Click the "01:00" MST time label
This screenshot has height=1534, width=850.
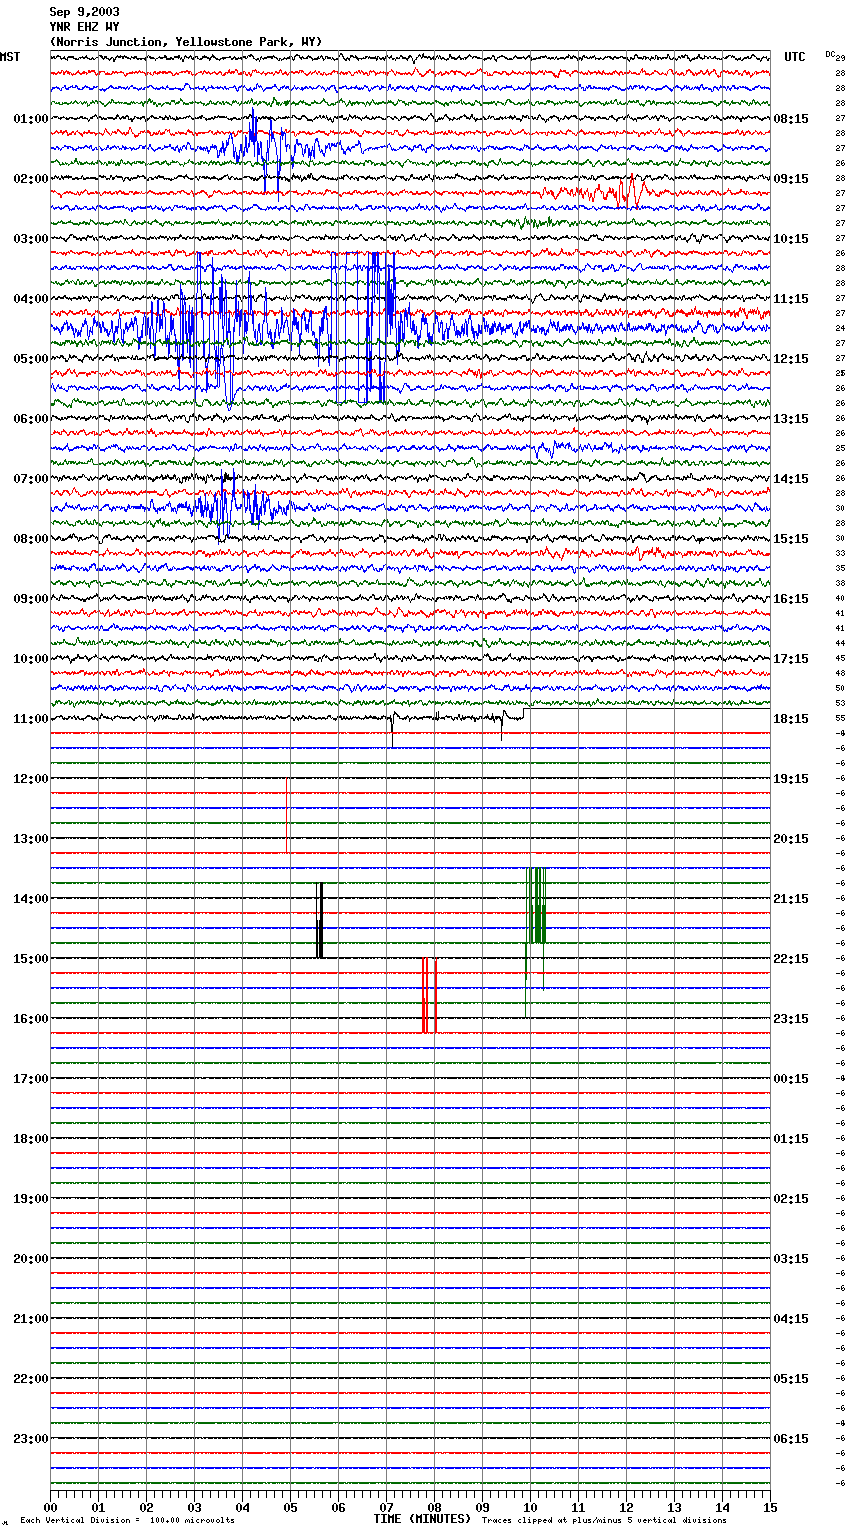[31, 119]
